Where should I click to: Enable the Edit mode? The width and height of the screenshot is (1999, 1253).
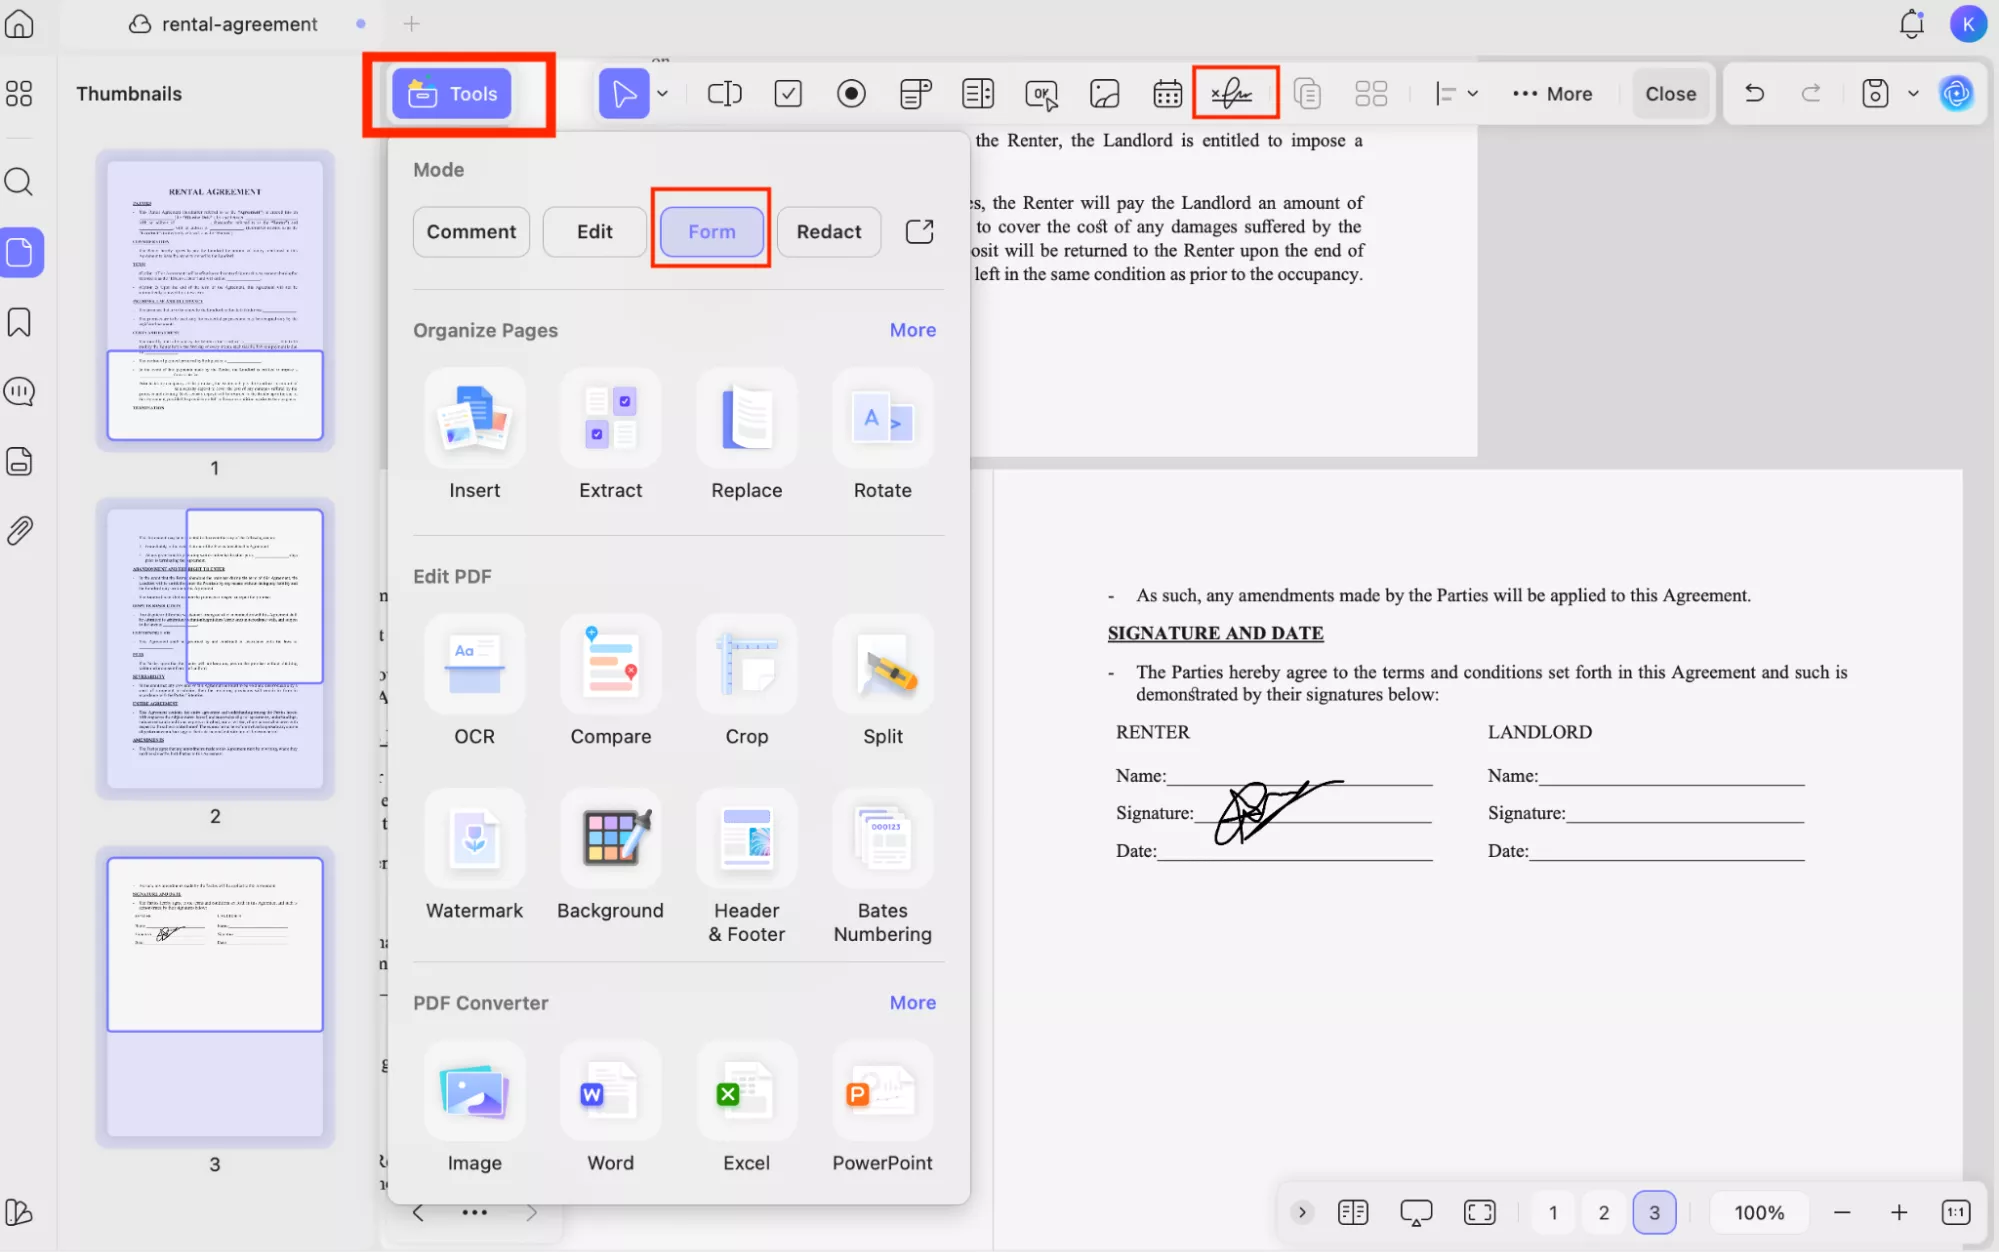click(593, 231)
